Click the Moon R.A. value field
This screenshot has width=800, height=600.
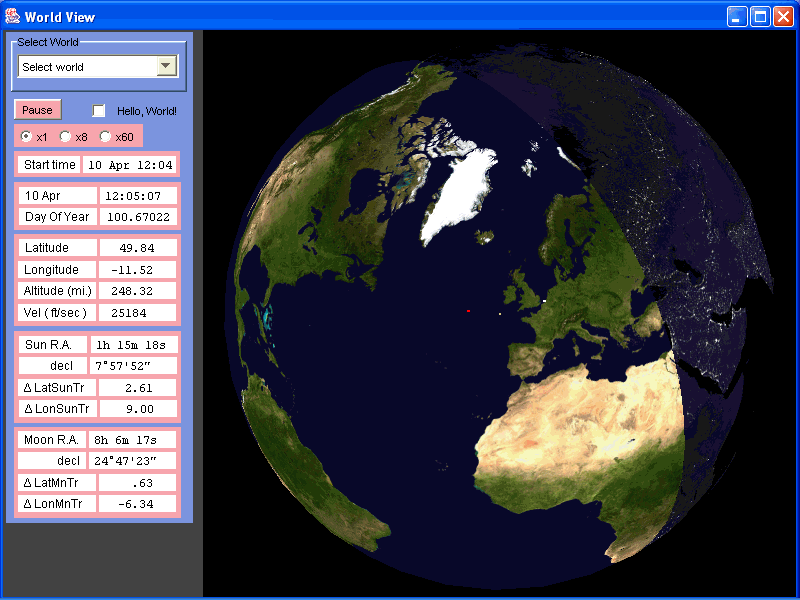pyautogui.click(x=134, y=440)
